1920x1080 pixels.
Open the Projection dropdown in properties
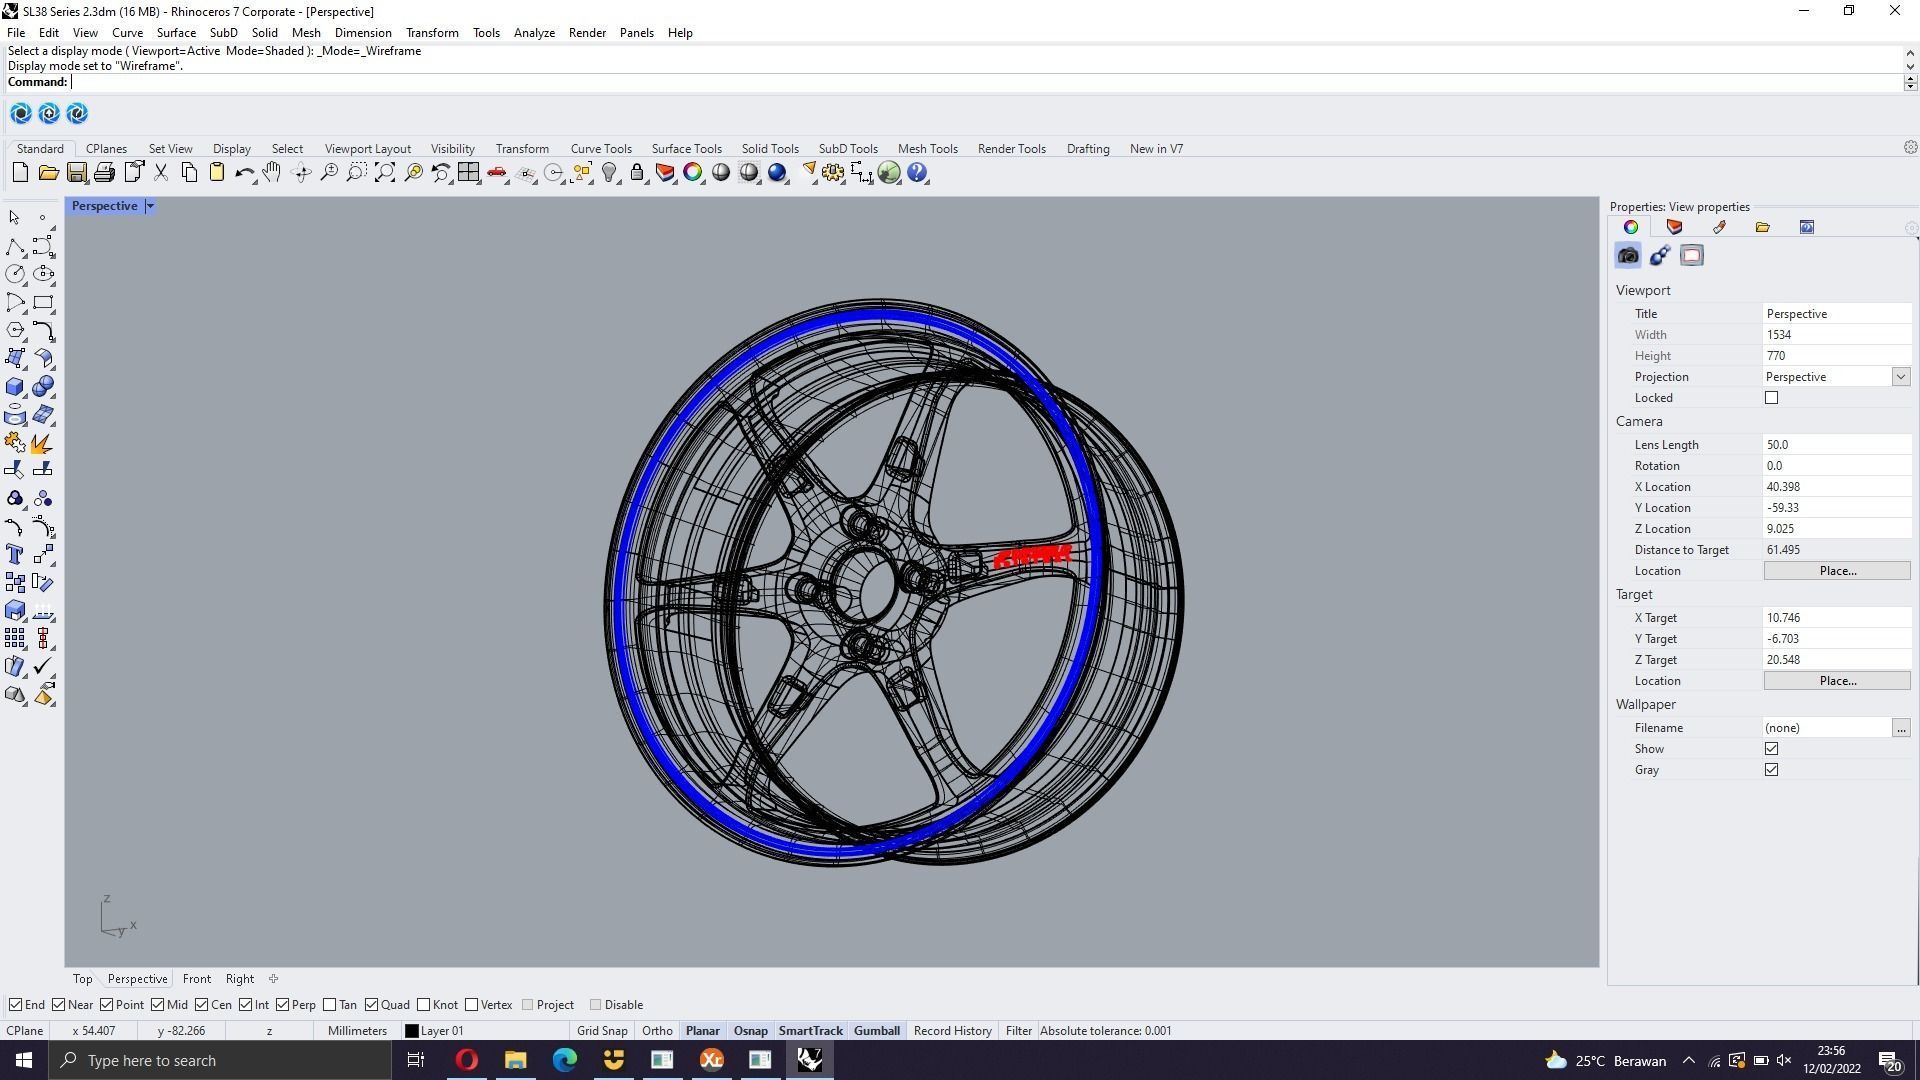tap(1900, 377)
